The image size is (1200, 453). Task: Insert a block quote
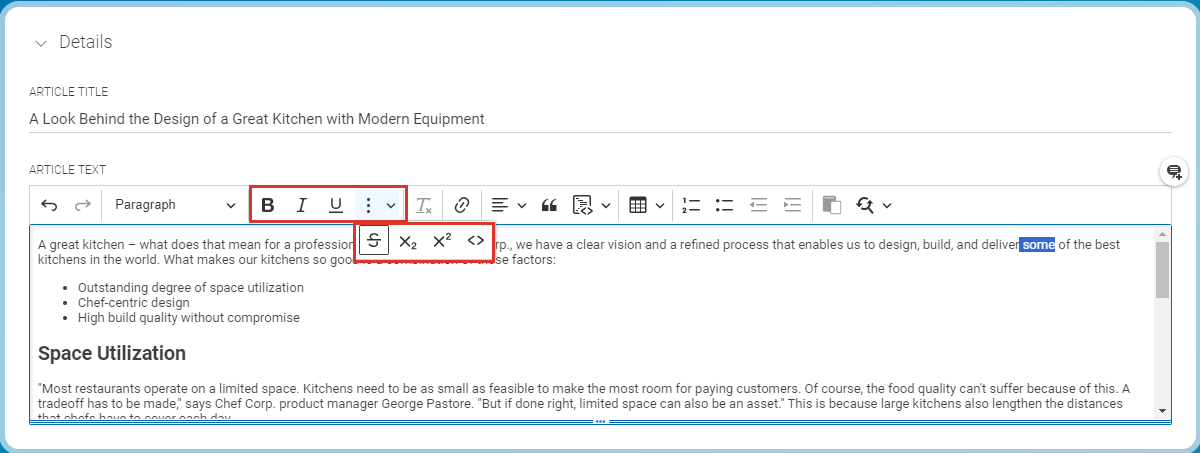[x=548, y=205]
